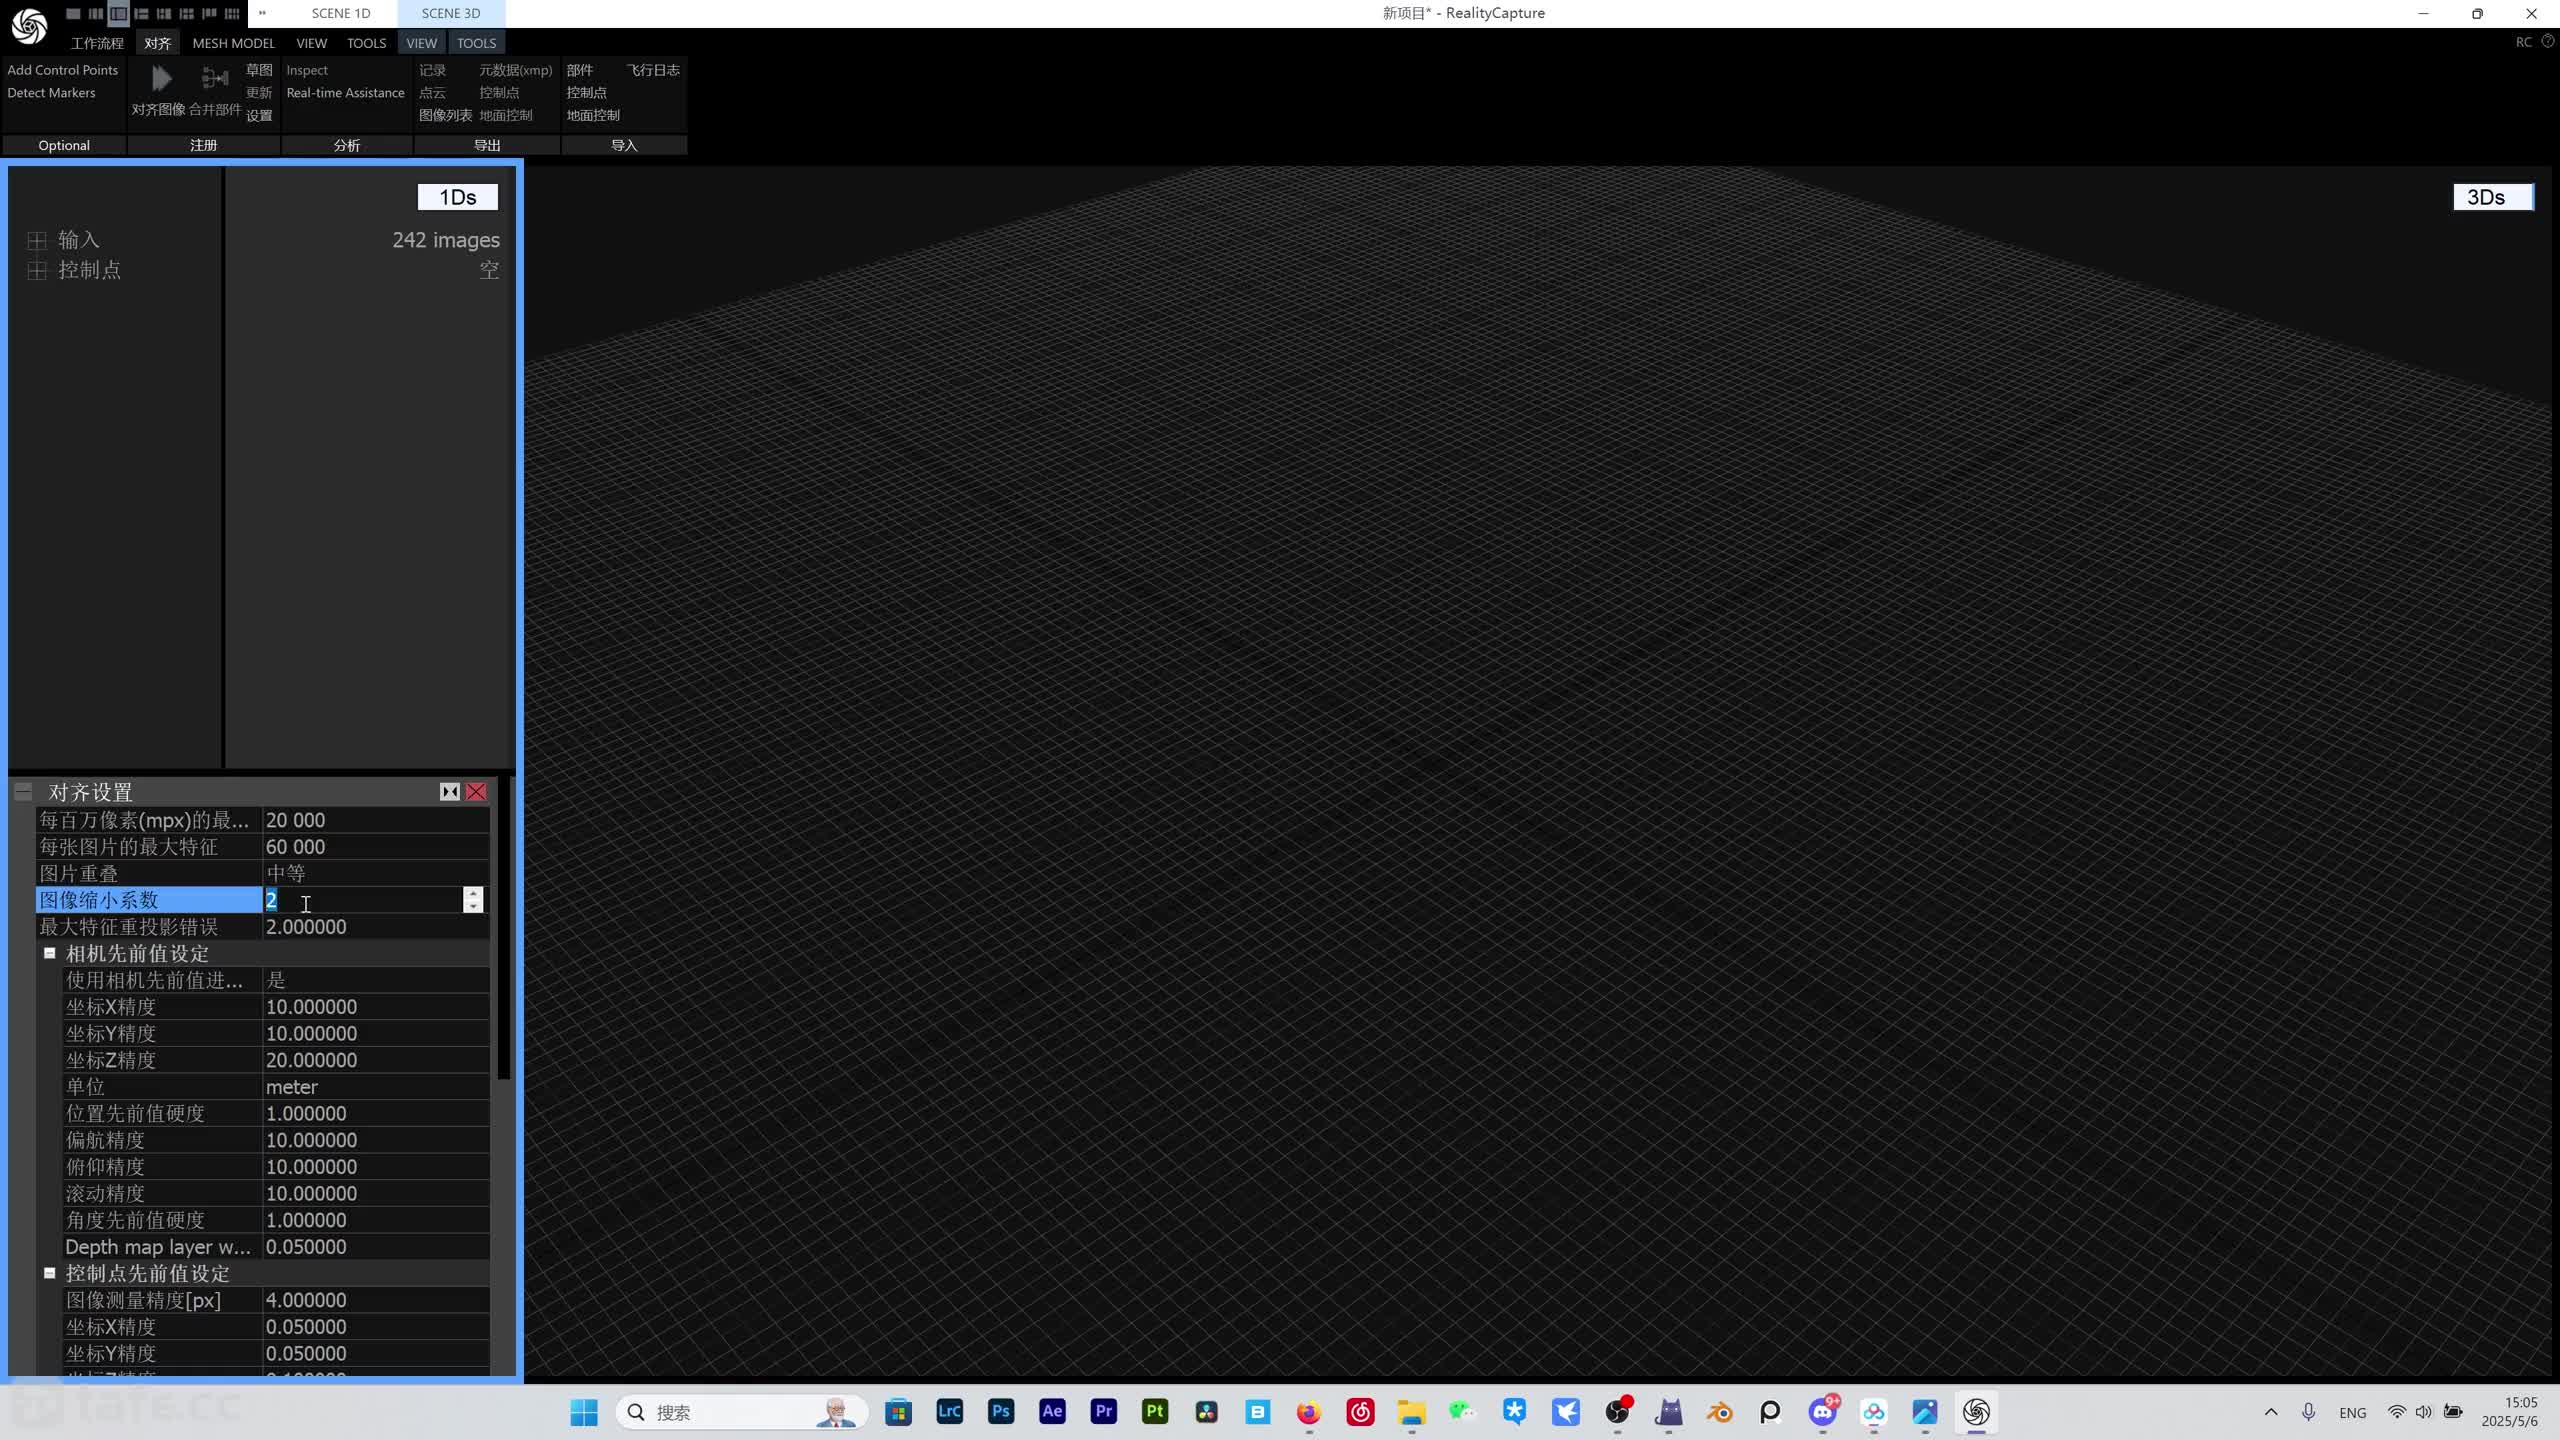Screen dimensions: 2560x1440
Task: Click the 1Ds view label button
Action: (x=458, y=197)
